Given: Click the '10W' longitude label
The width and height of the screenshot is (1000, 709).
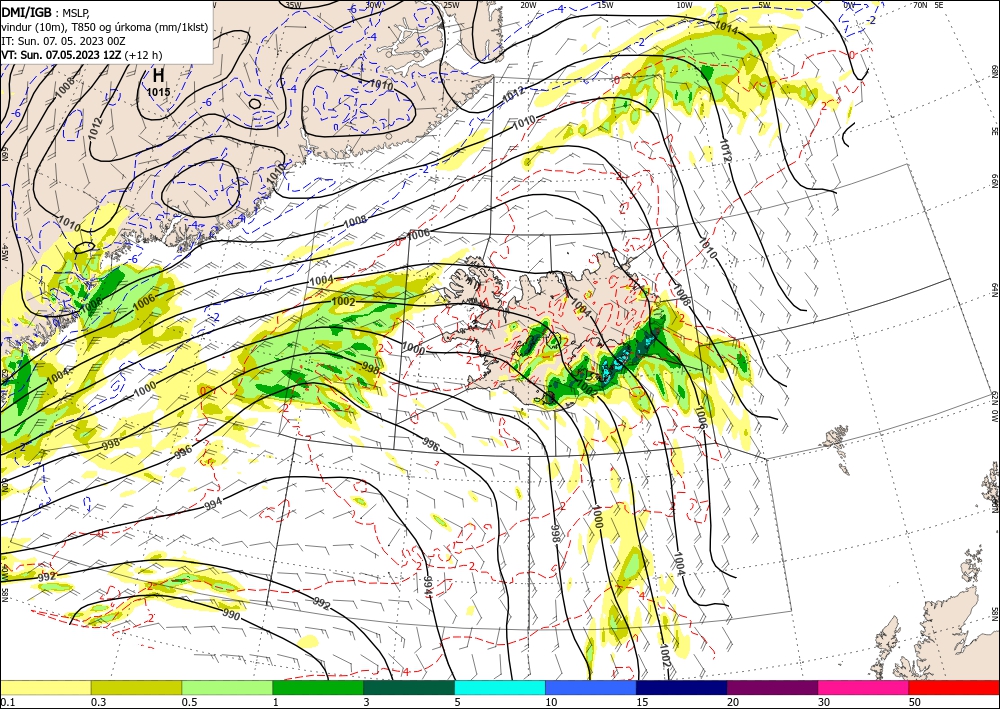Looking at the screenshot, I should point(684,4).
